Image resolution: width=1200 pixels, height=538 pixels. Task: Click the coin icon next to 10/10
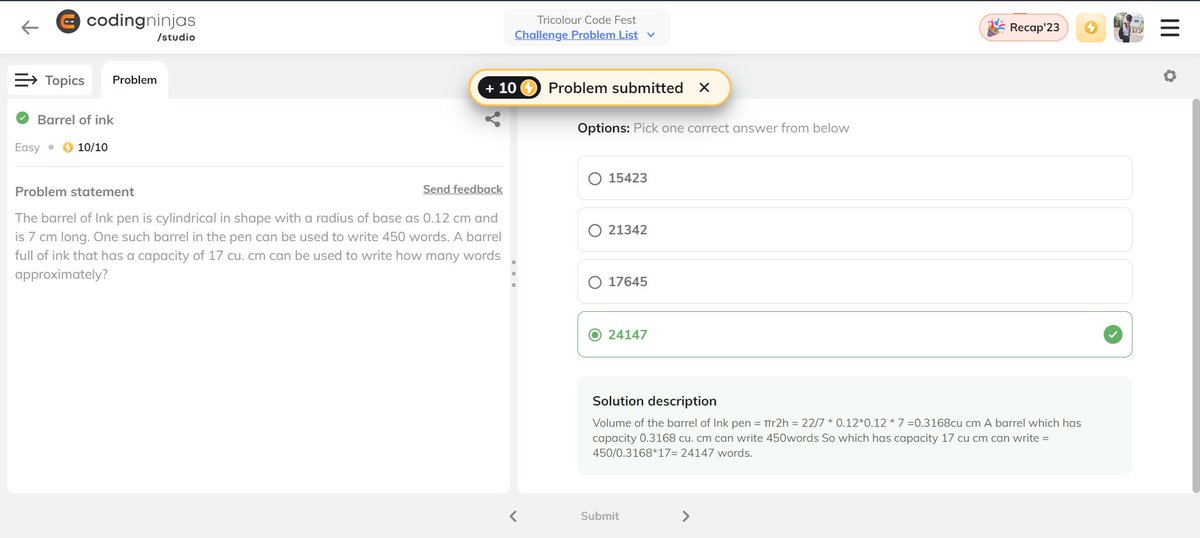pos(68,148)
